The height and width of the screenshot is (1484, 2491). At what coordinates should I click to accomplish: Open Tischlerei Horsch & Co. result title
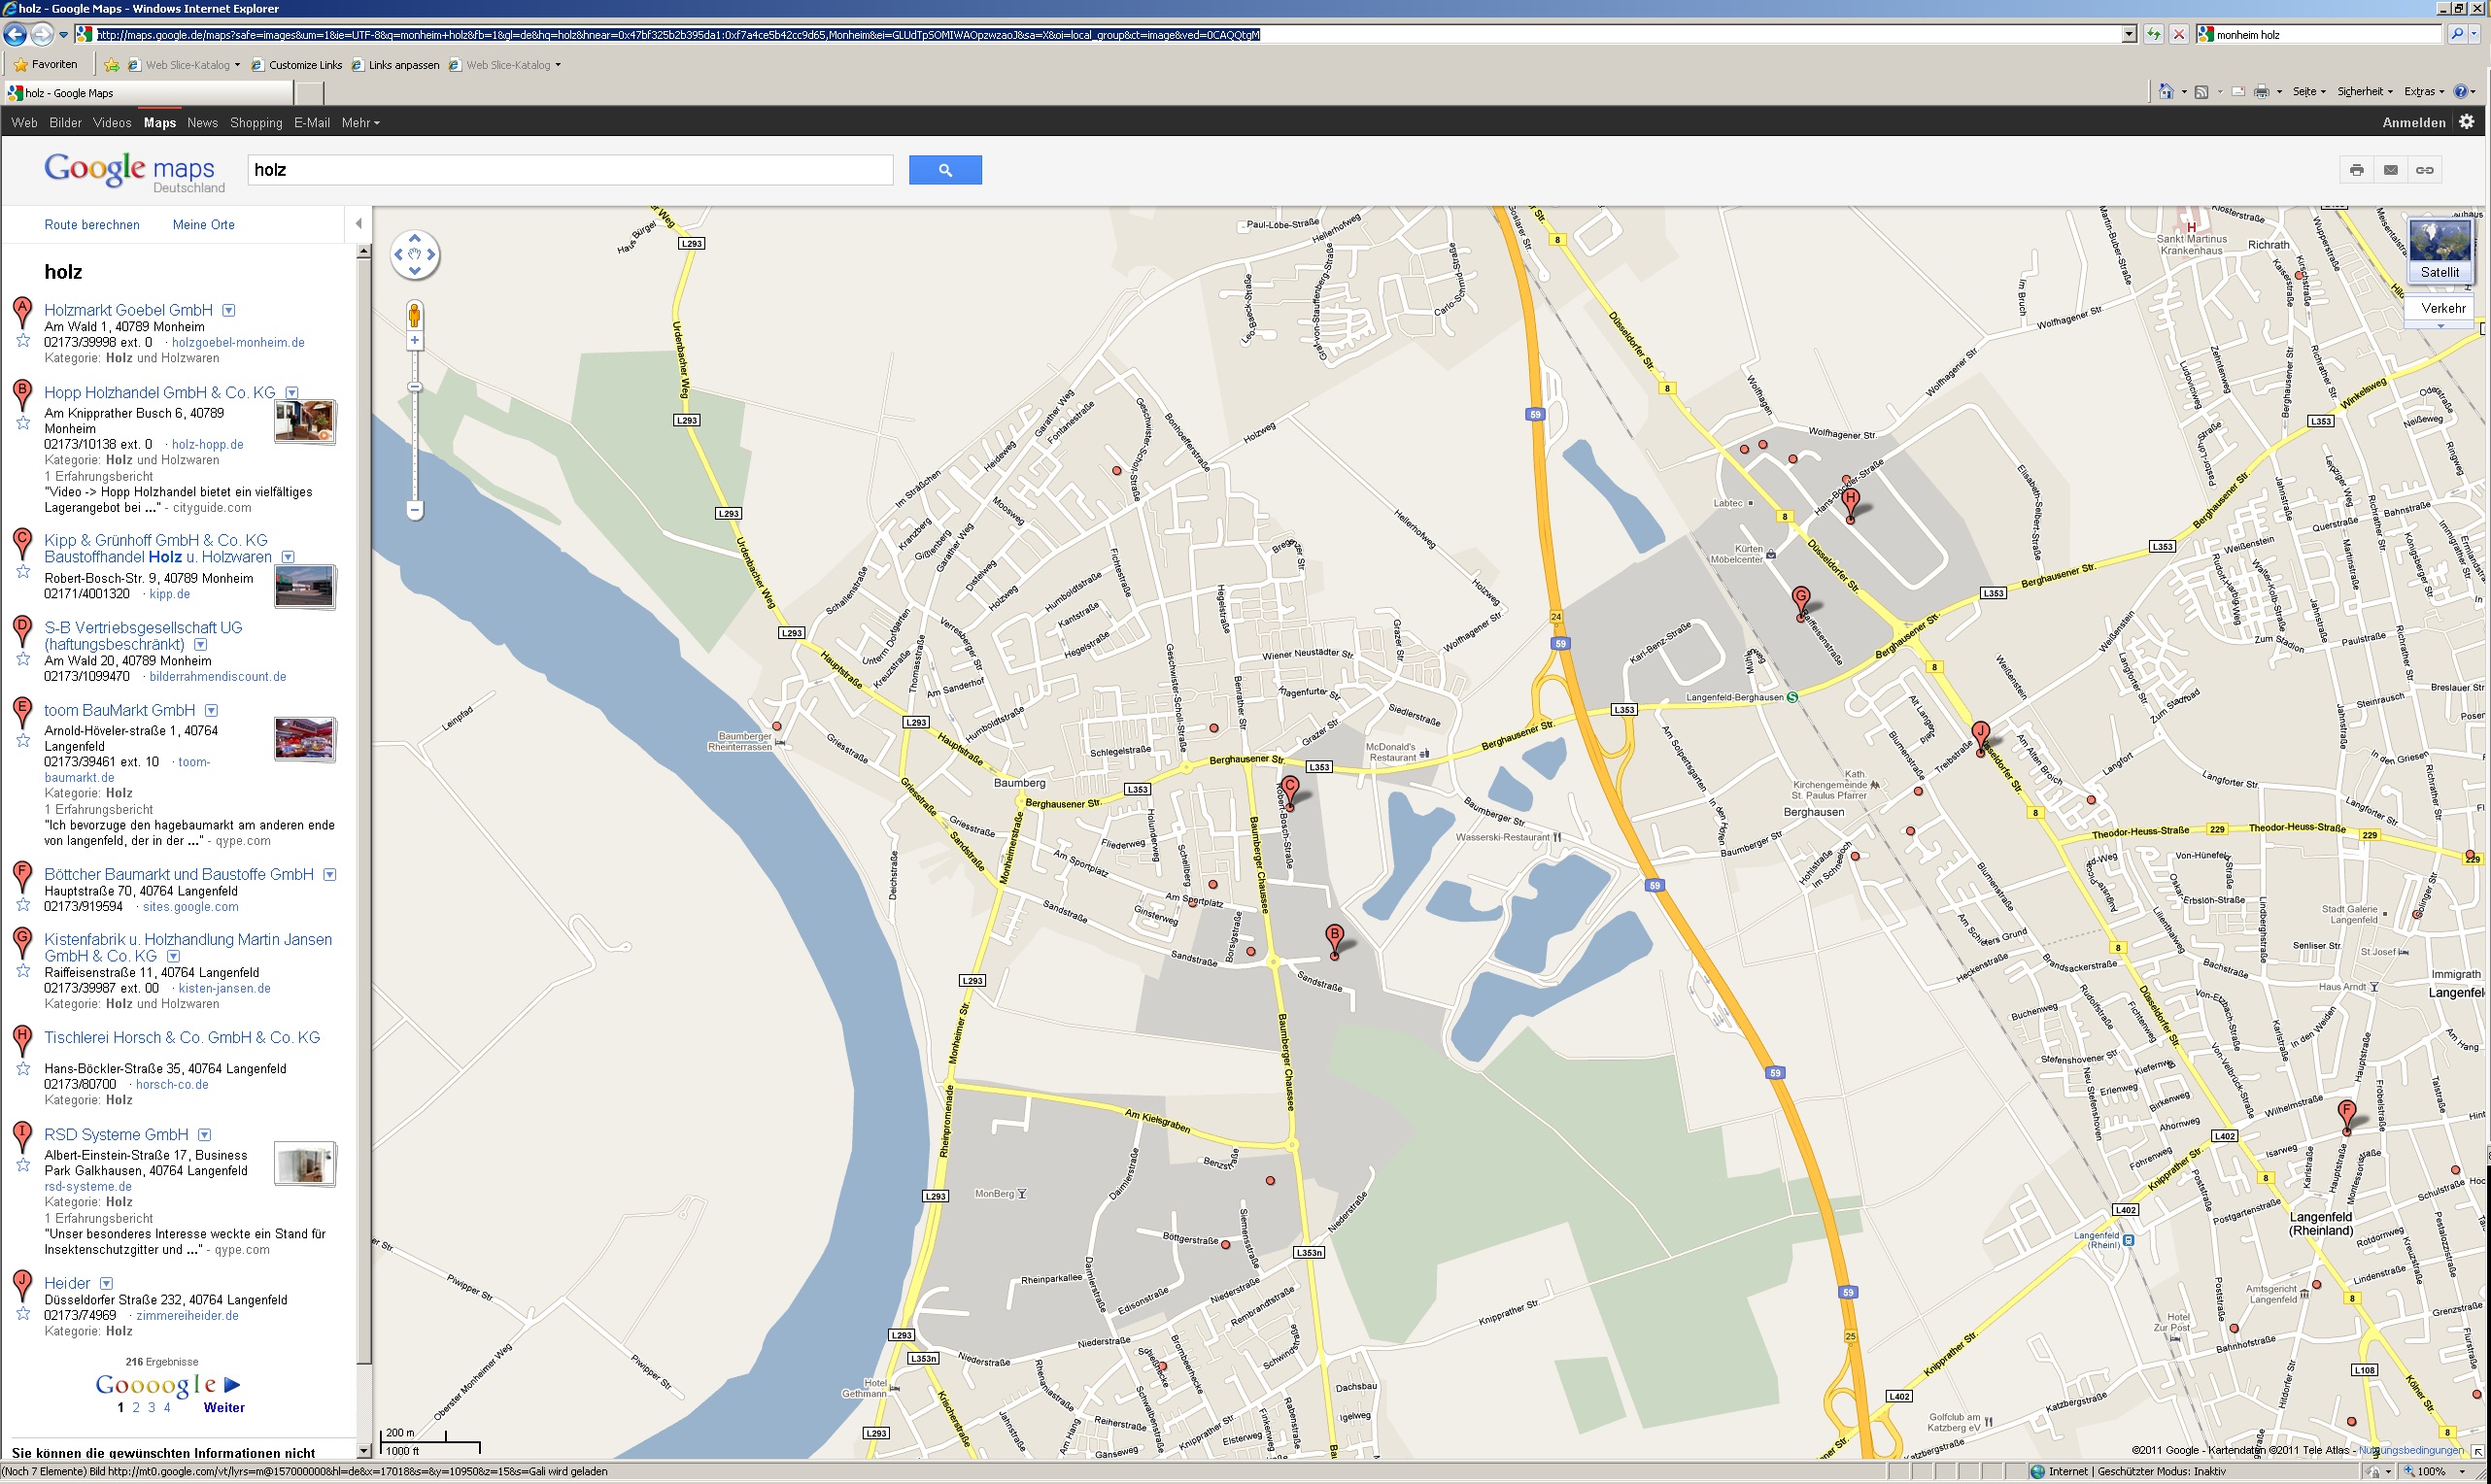pos(182,1038)
